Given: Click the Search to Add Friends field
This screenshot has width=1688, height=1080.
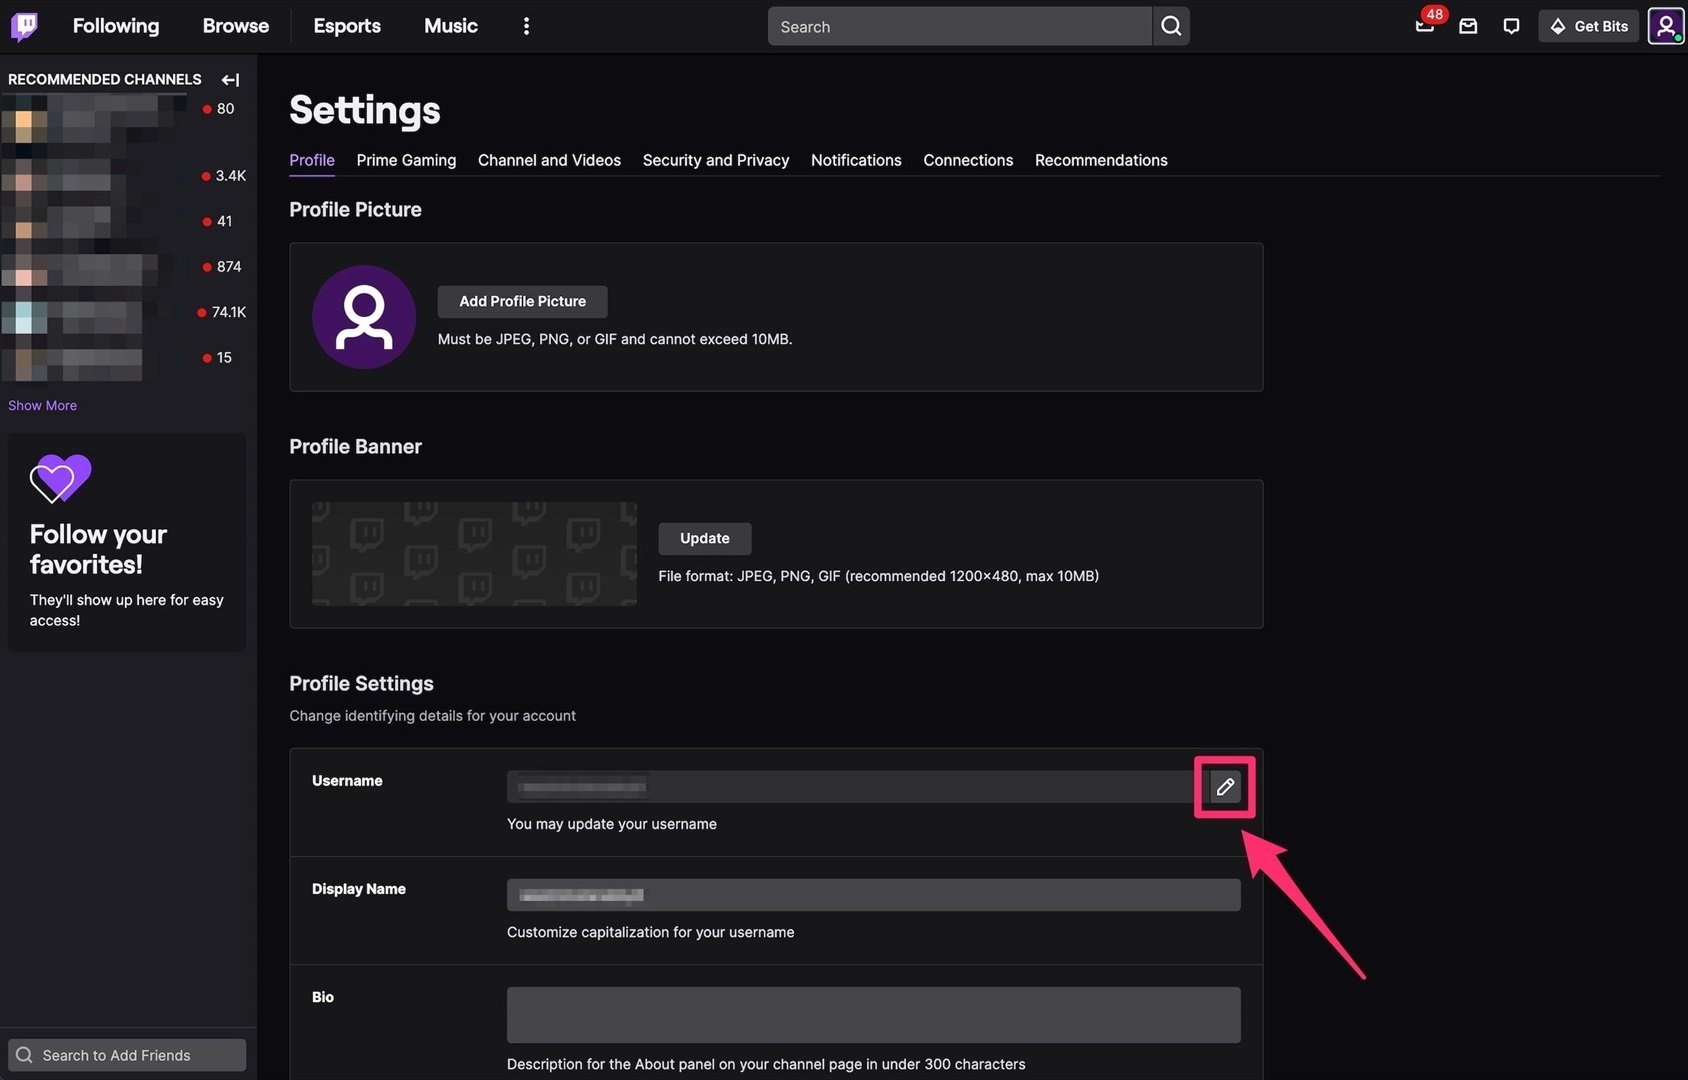Looking at the screenshot, I should click(x=127, y=1055).
